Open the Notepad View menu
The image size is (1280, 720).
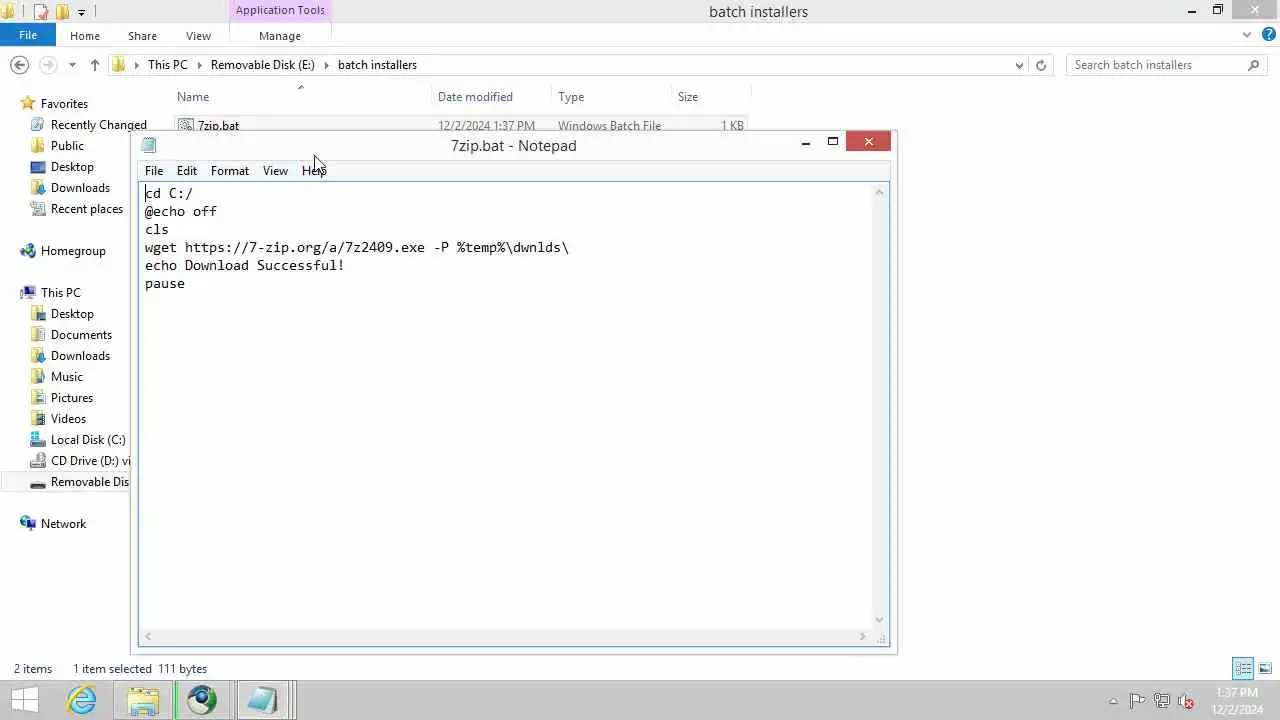coord(275,171)
